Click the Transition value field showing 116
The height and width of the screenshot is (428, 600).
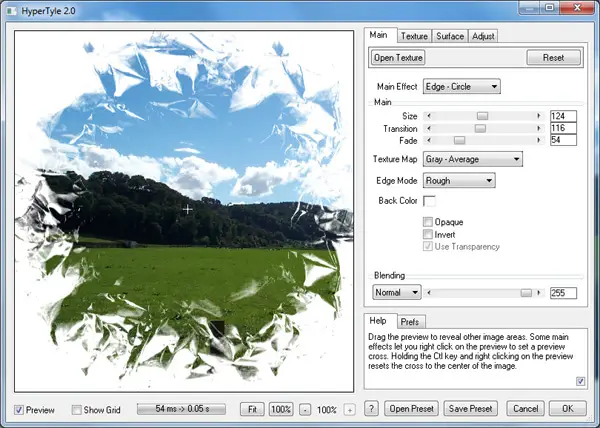[563, 128]
